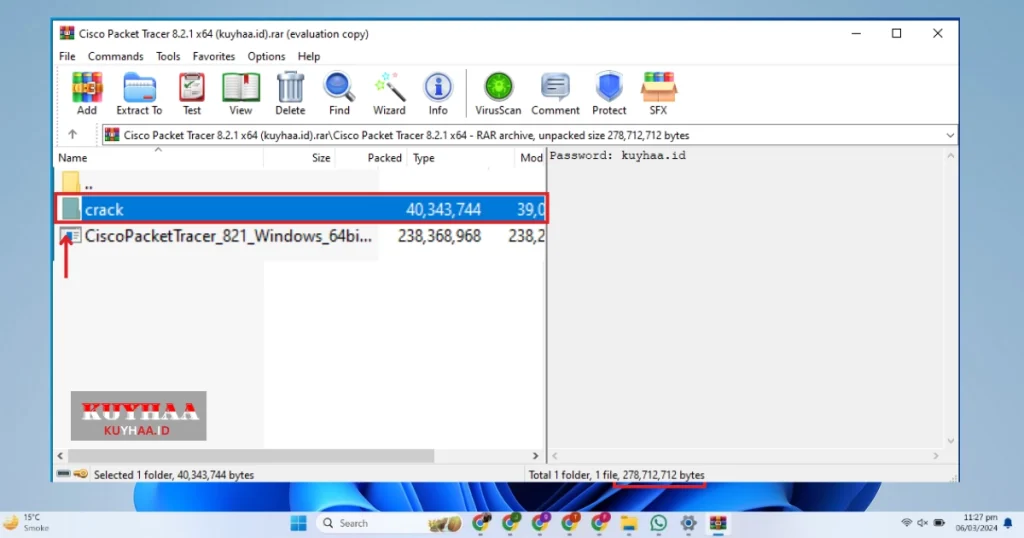The width and height of the screenshot is (1024, 538).
Task: Click comment pane scroll up arrow
Action: tap(950, 156)
